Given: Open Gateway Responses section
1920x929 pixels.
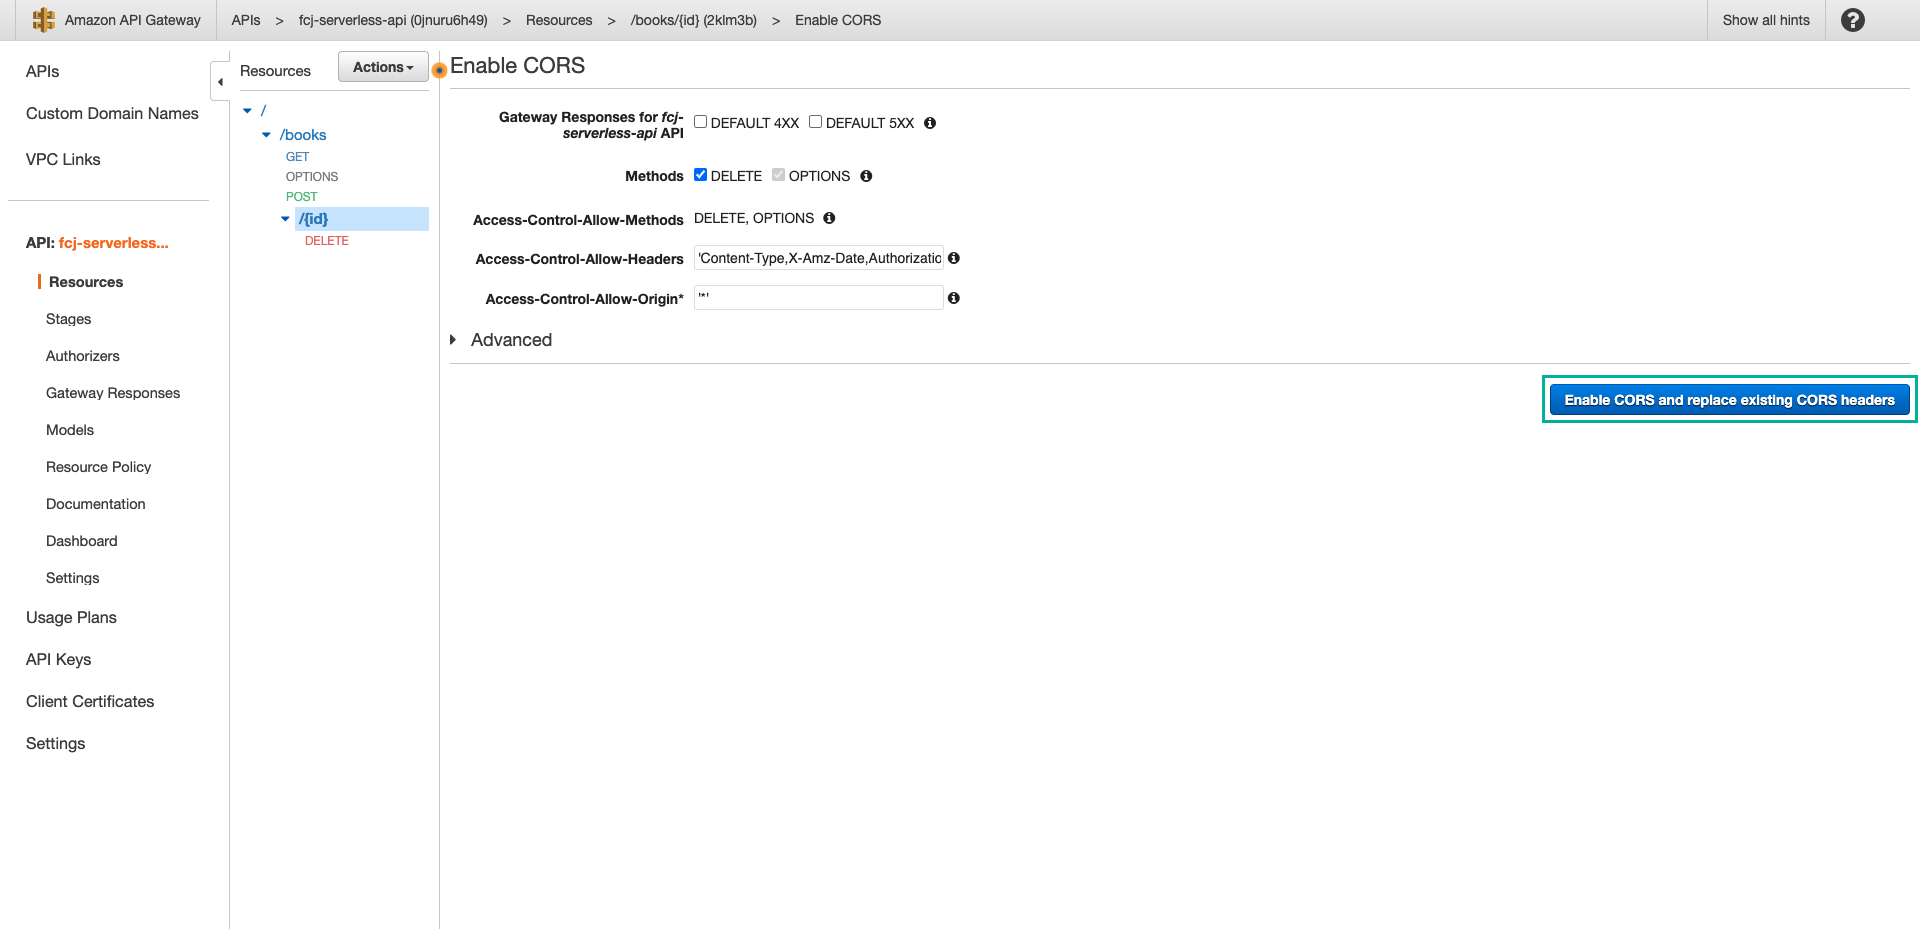Looking at the screenshot, I should pyautogui.click(x=113, y=393).
